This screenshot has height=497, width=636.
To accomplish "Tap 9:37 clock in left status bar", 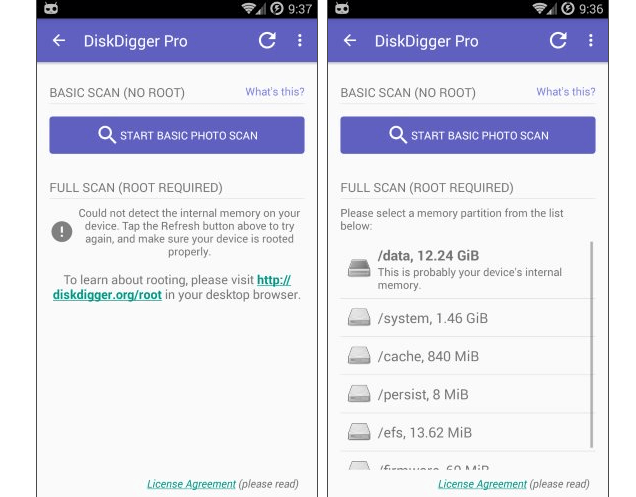I will tap(300, 9).
